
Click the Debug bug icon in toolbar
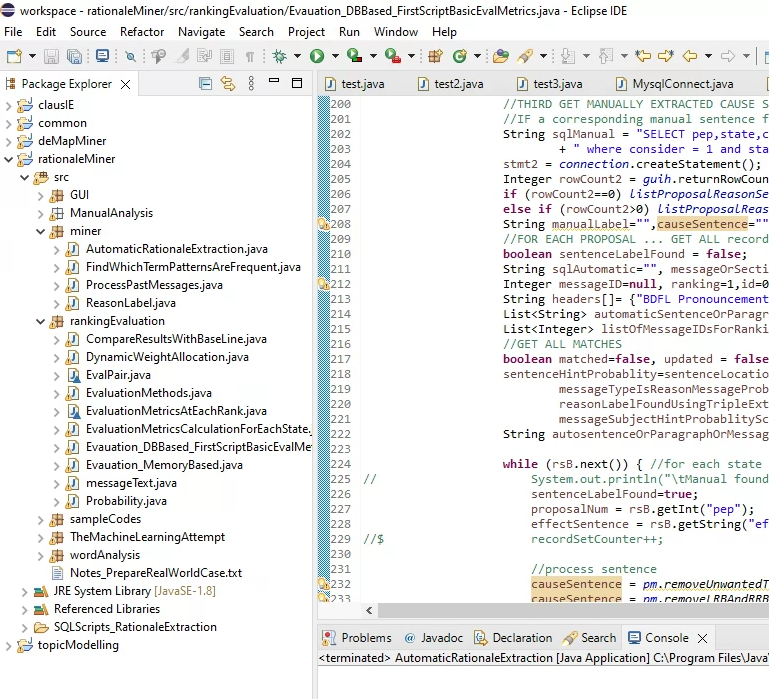pyautogui.click(x=279, y=57)
